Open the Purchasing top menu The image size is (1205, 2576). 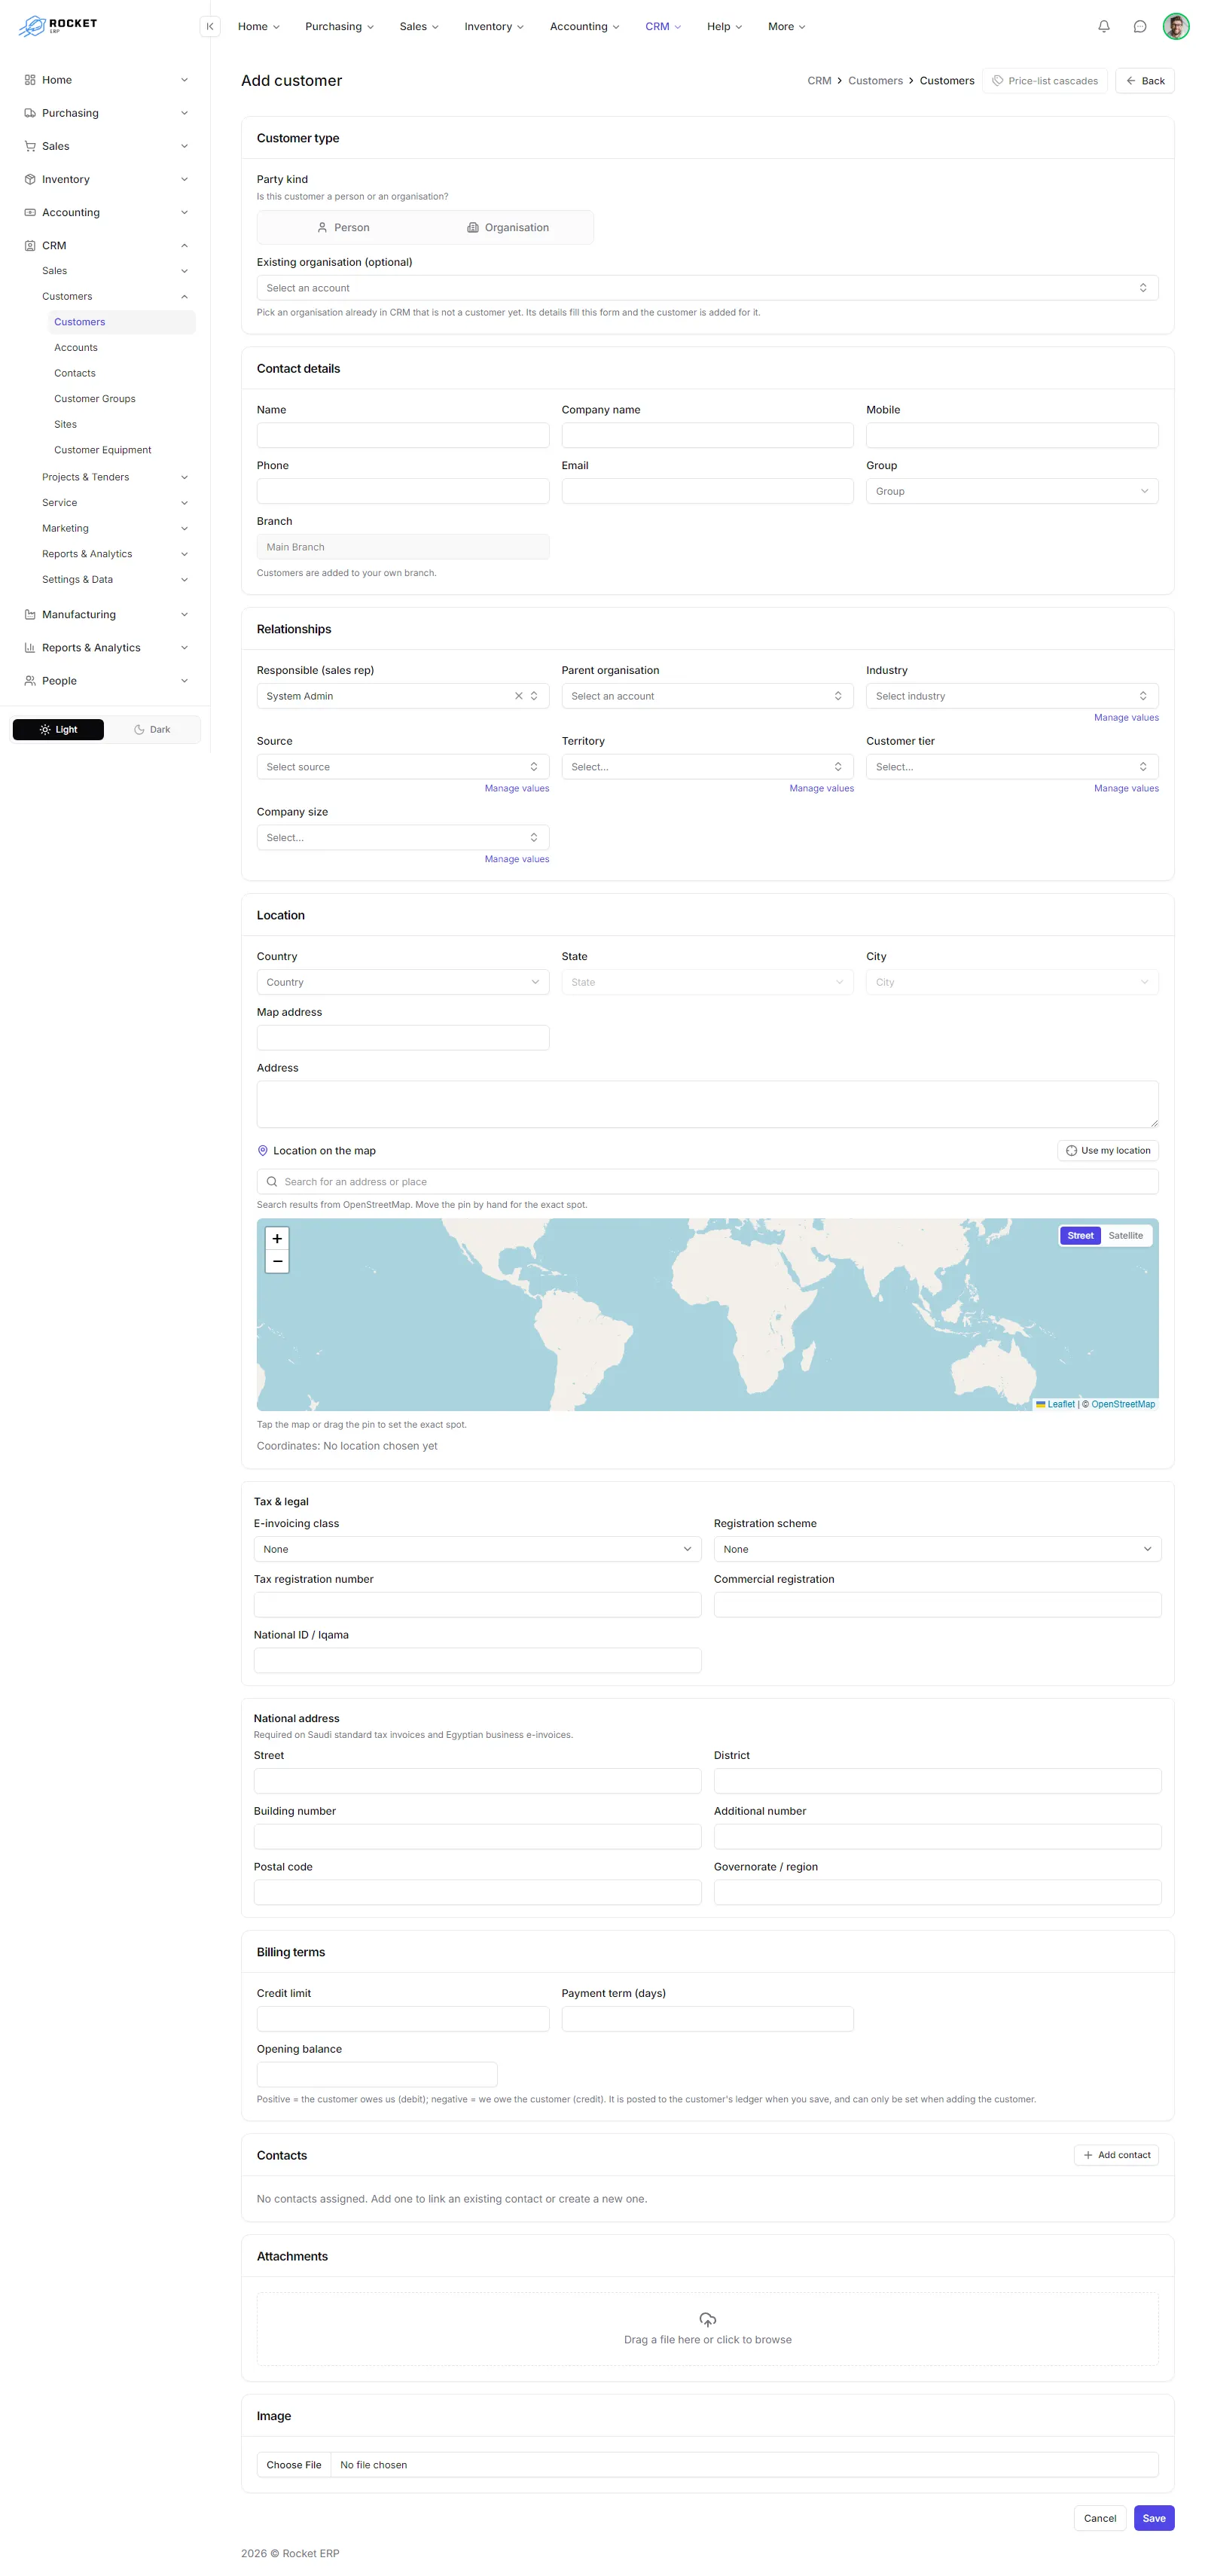(339, 27)
